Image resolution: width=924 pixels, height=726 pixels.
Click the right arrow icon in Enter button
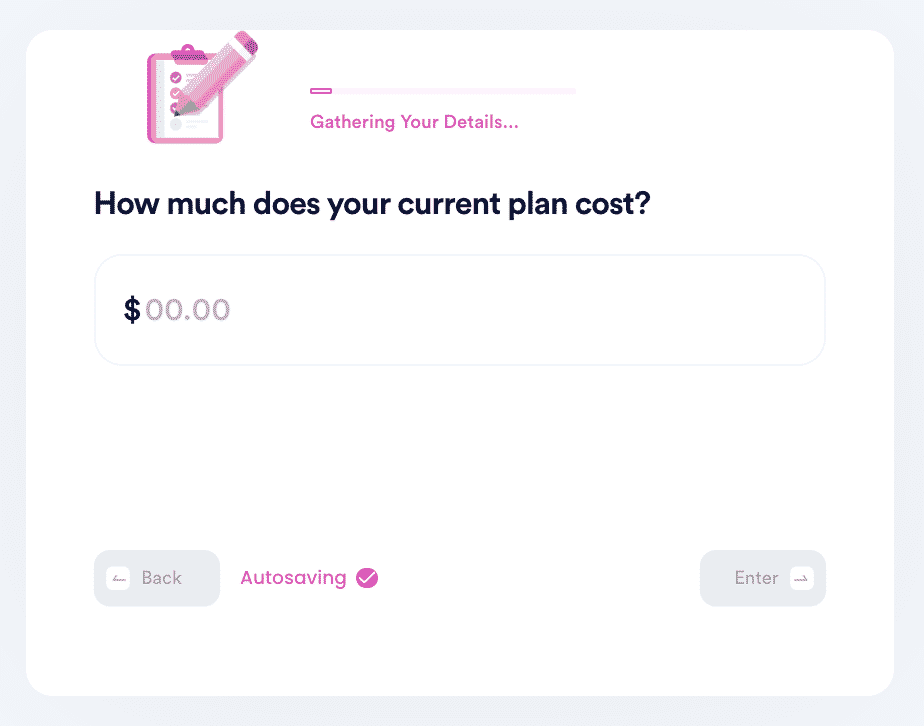[801, 578]
